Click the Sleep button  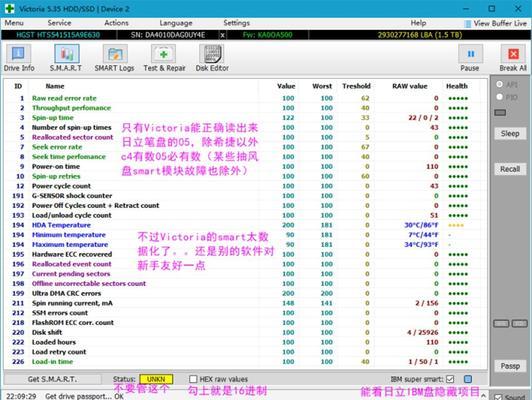click(x=510, y=133)
